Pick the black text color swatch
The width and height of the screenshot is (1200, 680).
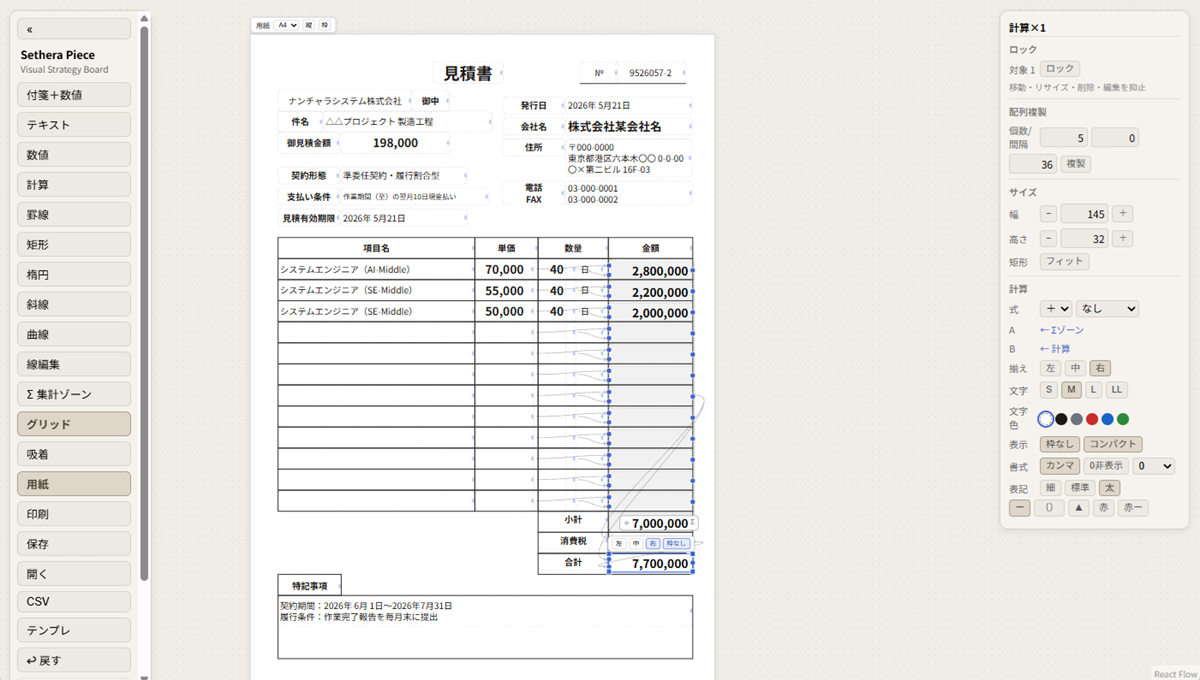pyautogui.click(x=1061, y=419)
